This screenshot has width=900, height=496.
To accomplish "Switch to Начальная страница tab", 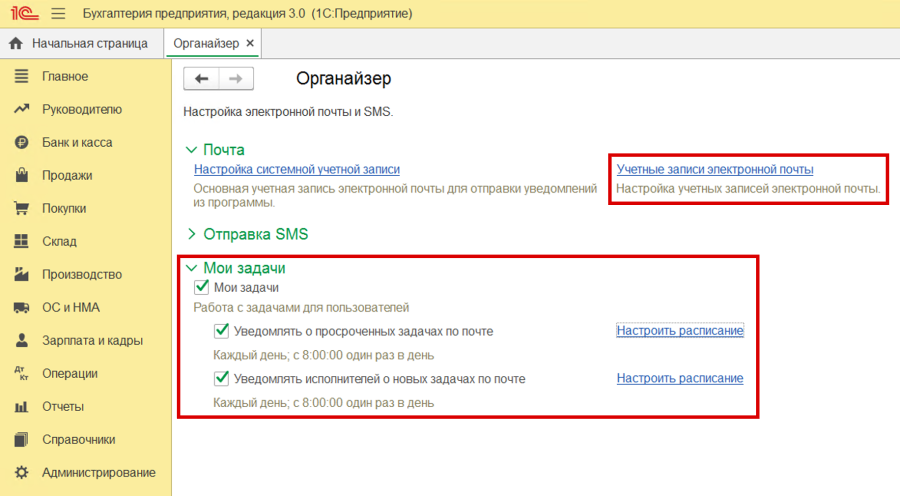I will click(x=80, y=44).
